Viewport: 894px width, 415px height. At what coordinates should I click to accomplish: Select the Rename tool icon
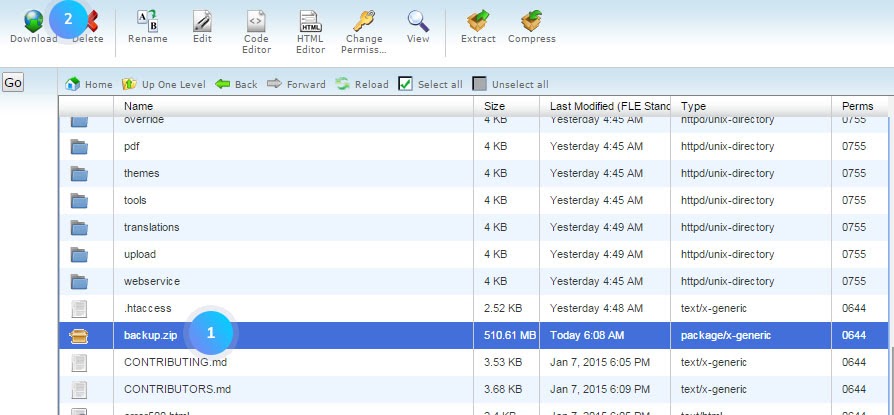click(146, 21)
